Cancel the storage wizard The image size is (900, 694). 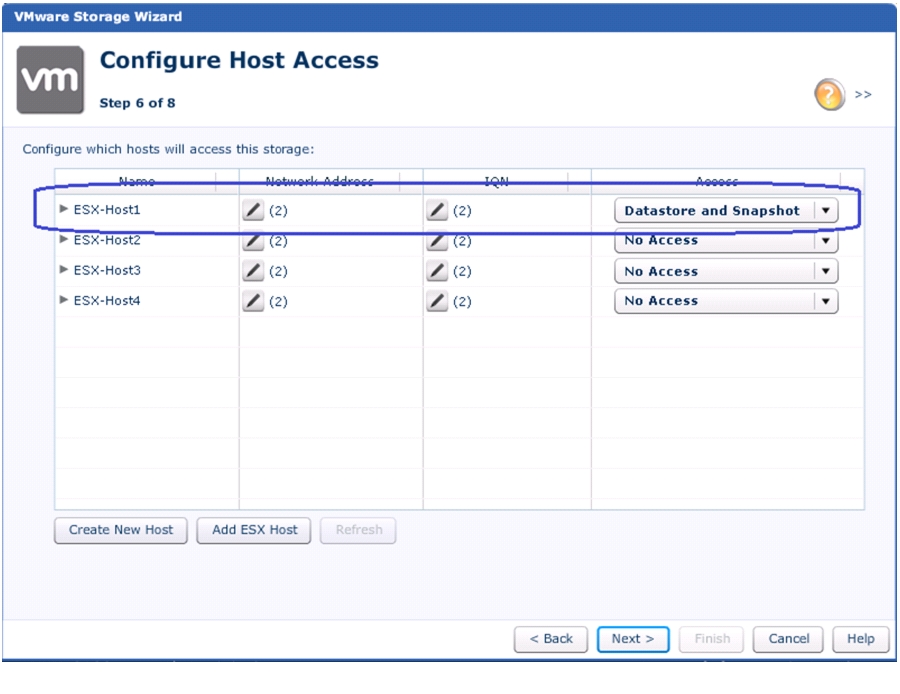click(788, 639)
